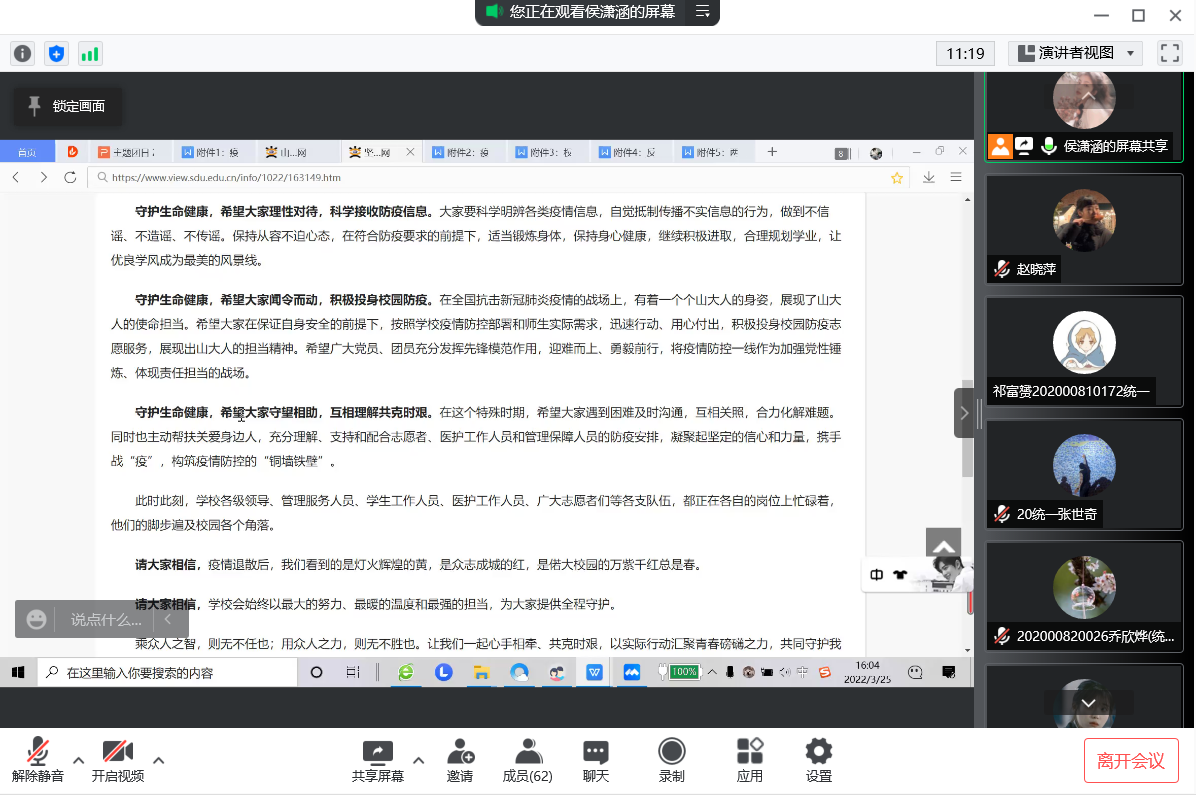Open meeting Settings gear

pos(819,761)
